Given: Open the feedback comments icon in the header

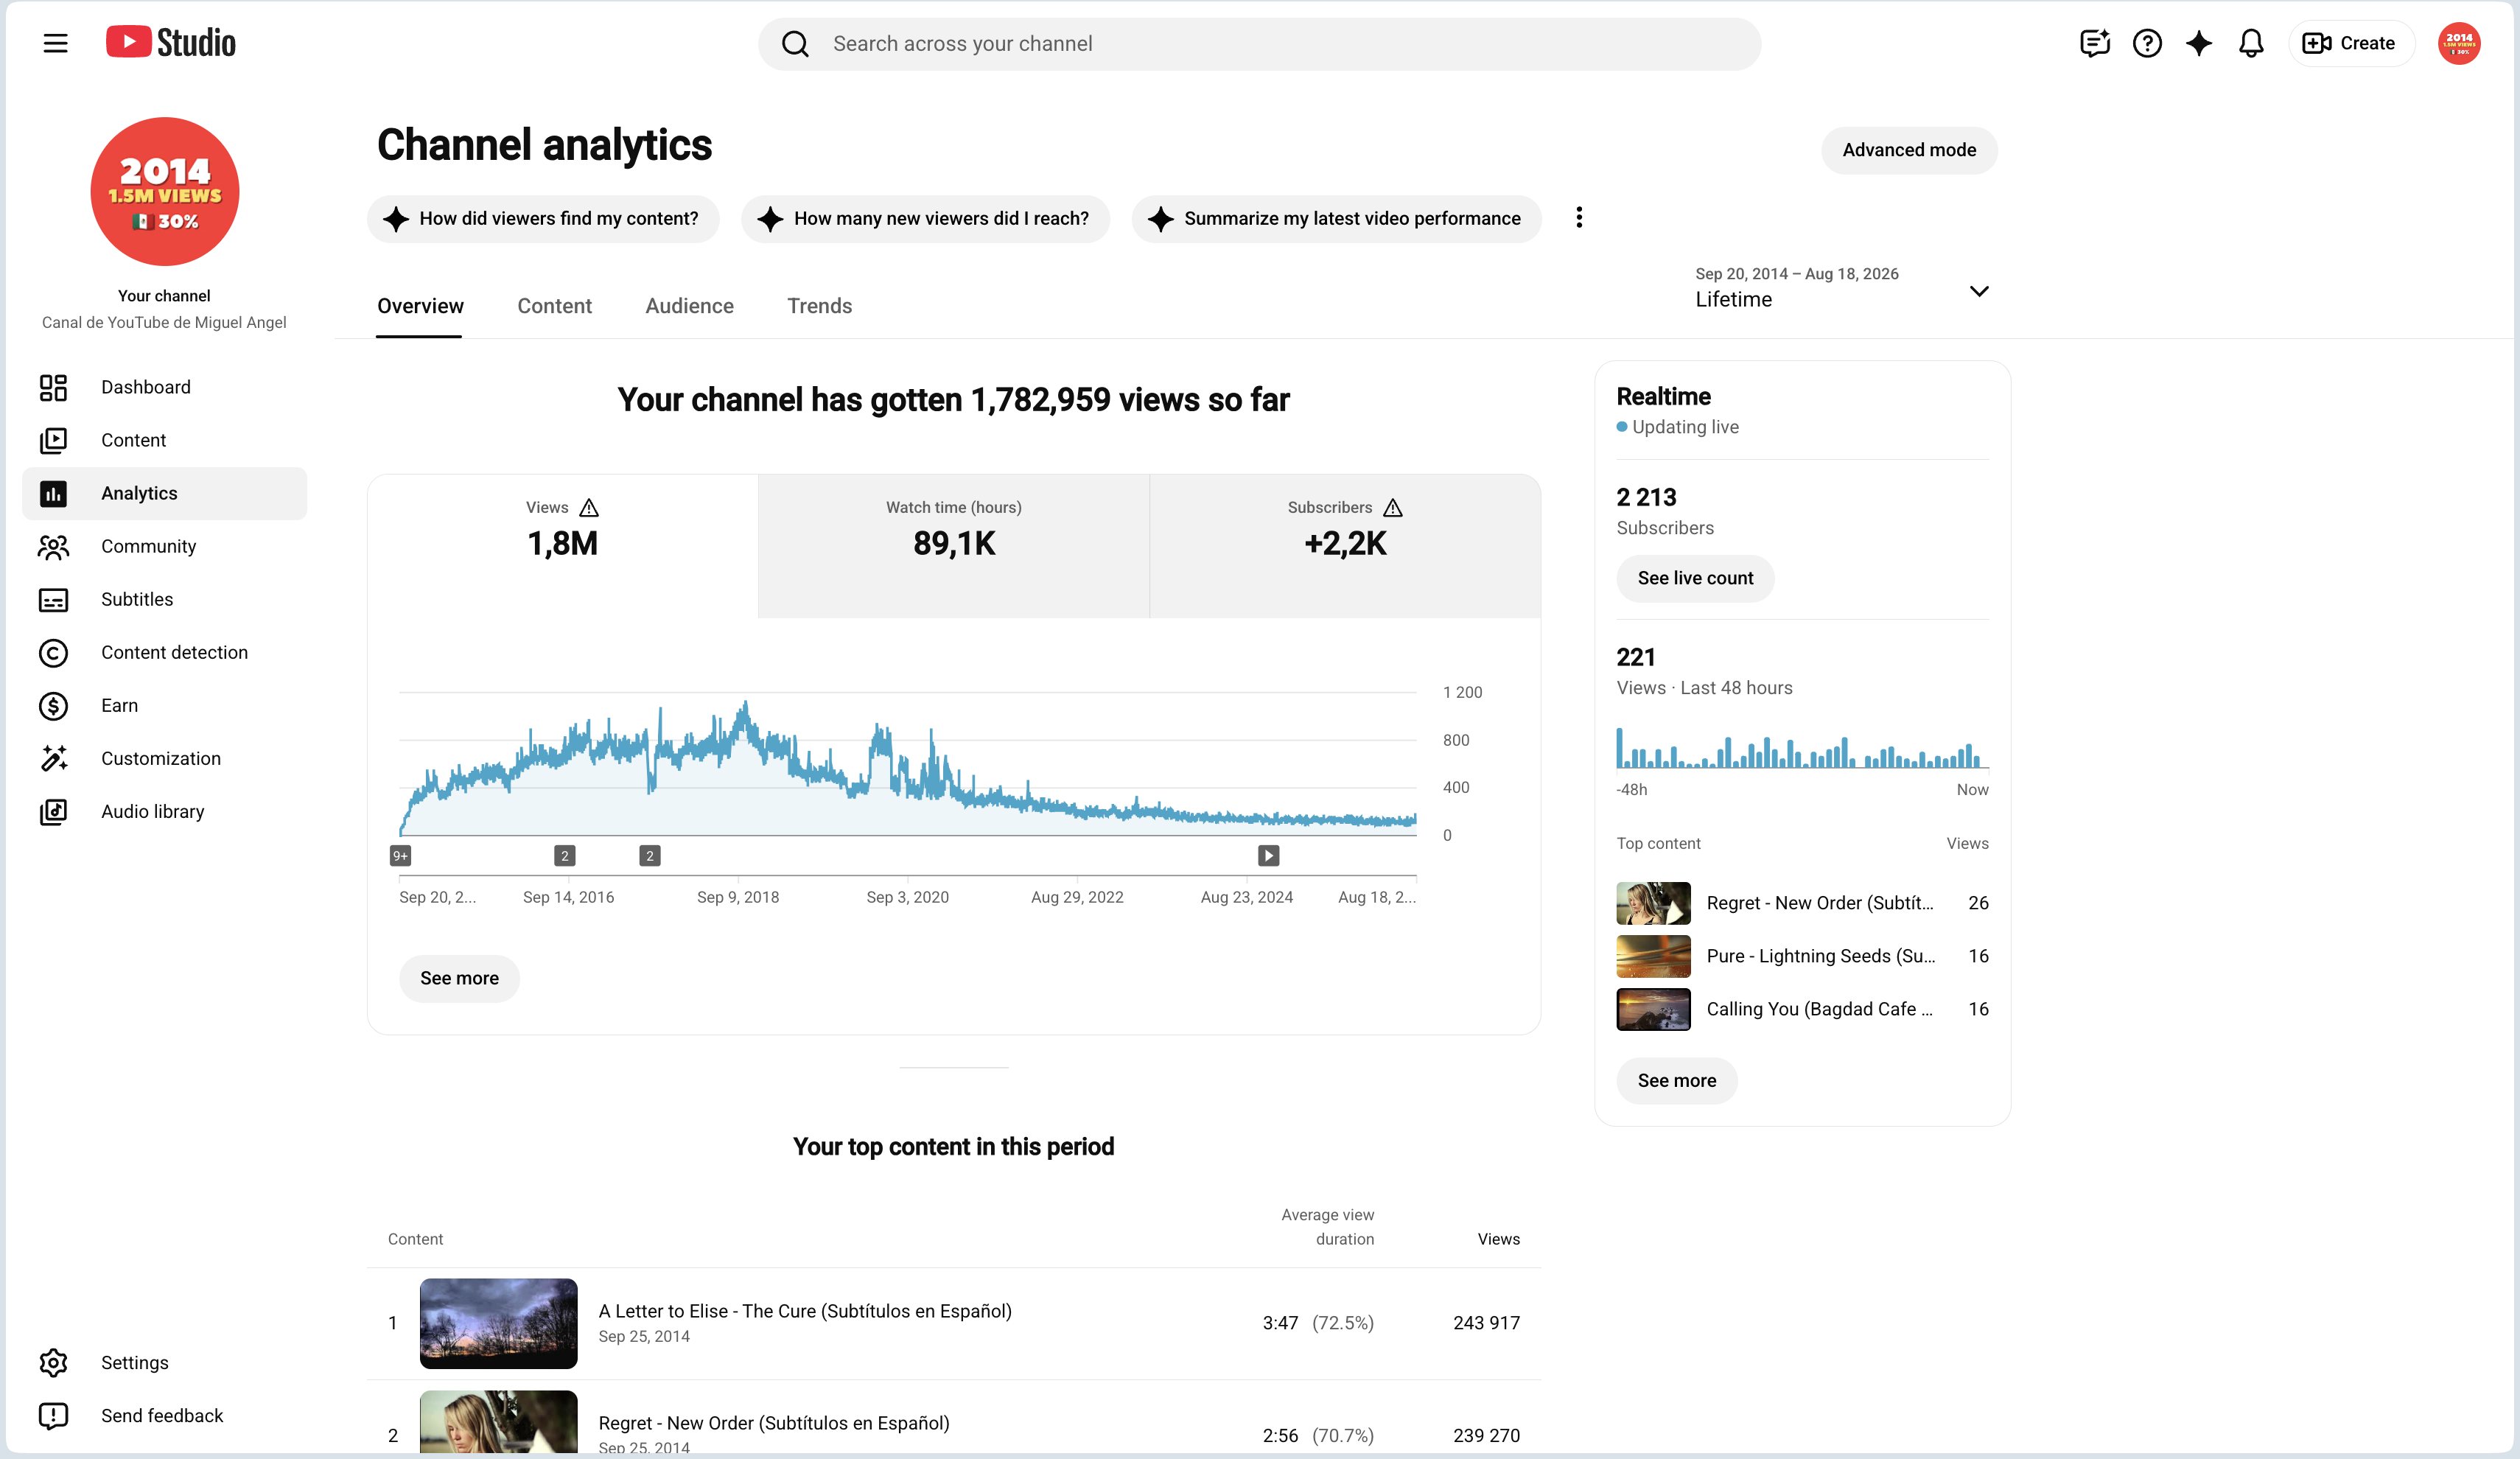Looking at the screenshot, I should [x=2094, y=43].
